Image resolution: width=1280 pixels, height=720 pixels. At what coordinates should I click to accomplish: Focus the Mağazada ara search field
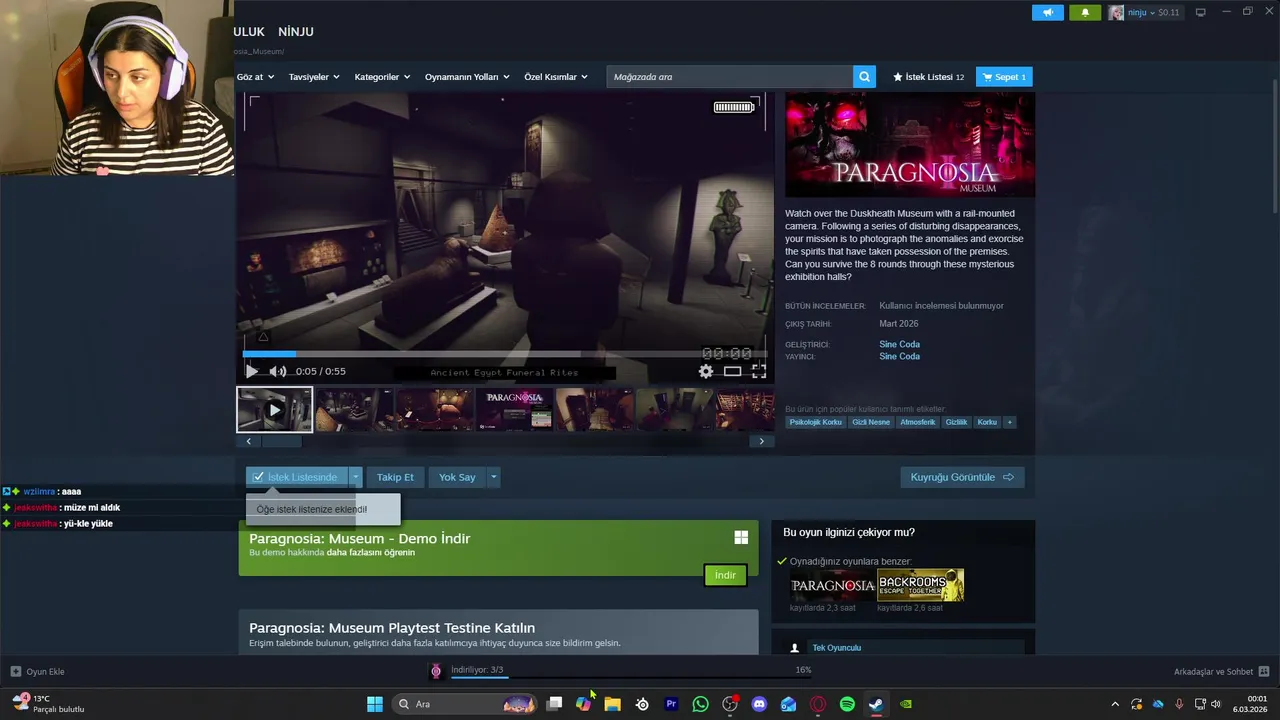tap(729, 77)
